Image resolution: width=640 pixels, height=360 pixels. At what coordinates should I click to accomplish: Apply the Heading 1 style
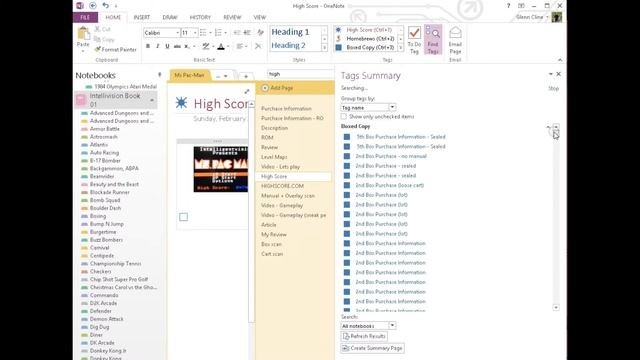(290, 32)
